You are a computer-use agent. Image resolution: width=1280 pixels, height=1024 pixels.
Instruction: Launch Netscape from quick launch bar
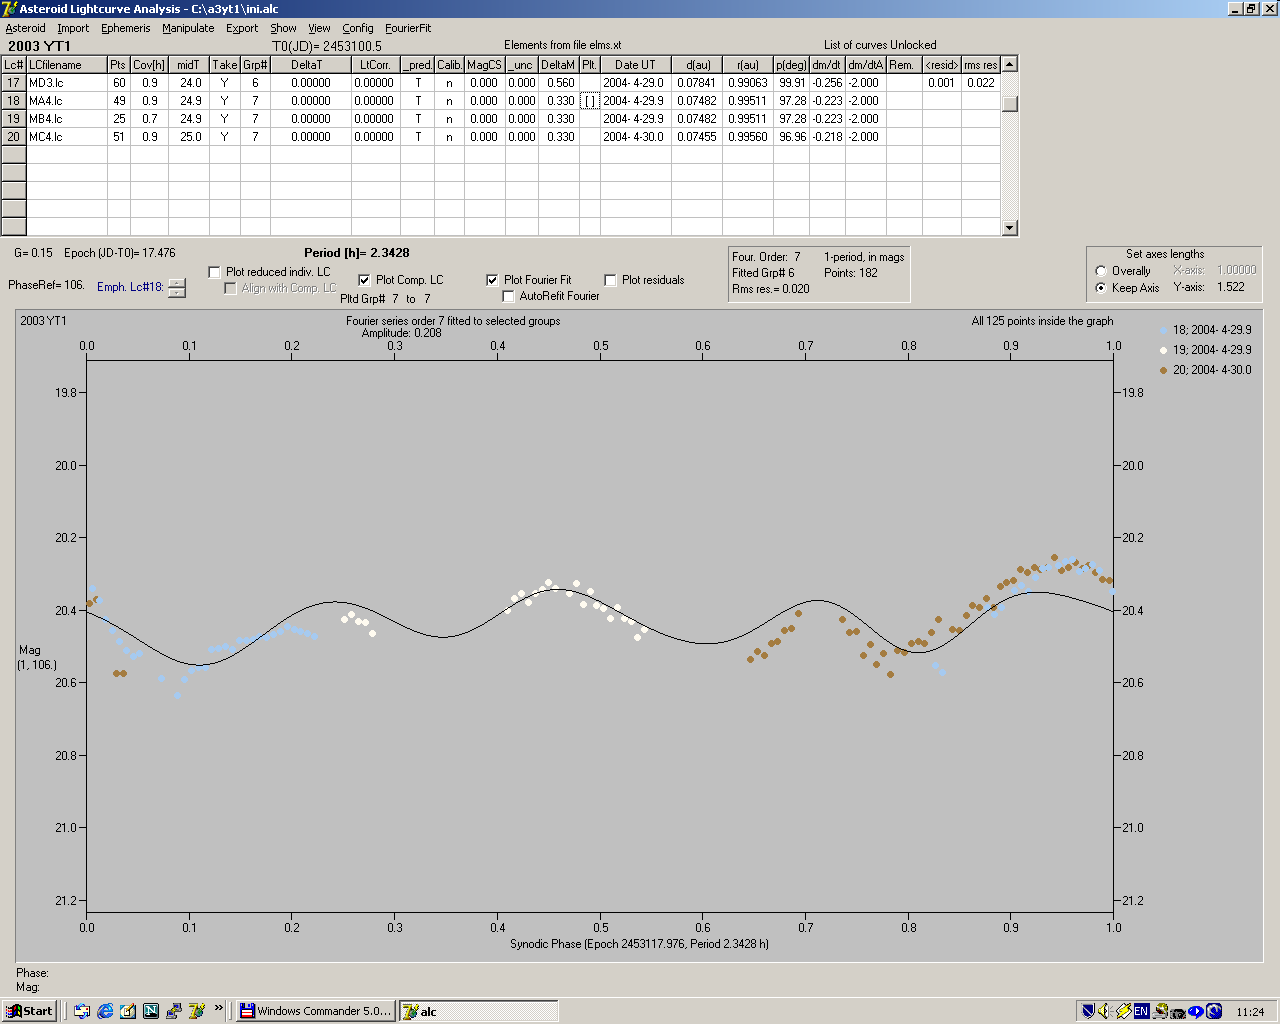[151, 1011]
